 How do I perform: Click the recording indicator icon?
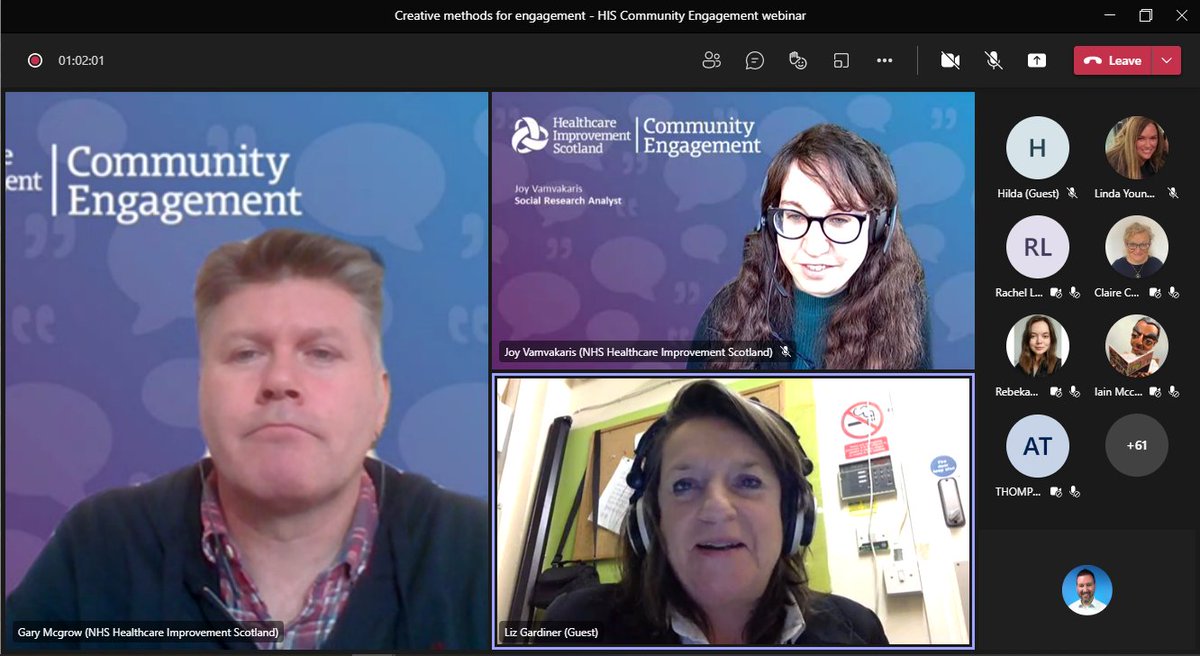35,60
